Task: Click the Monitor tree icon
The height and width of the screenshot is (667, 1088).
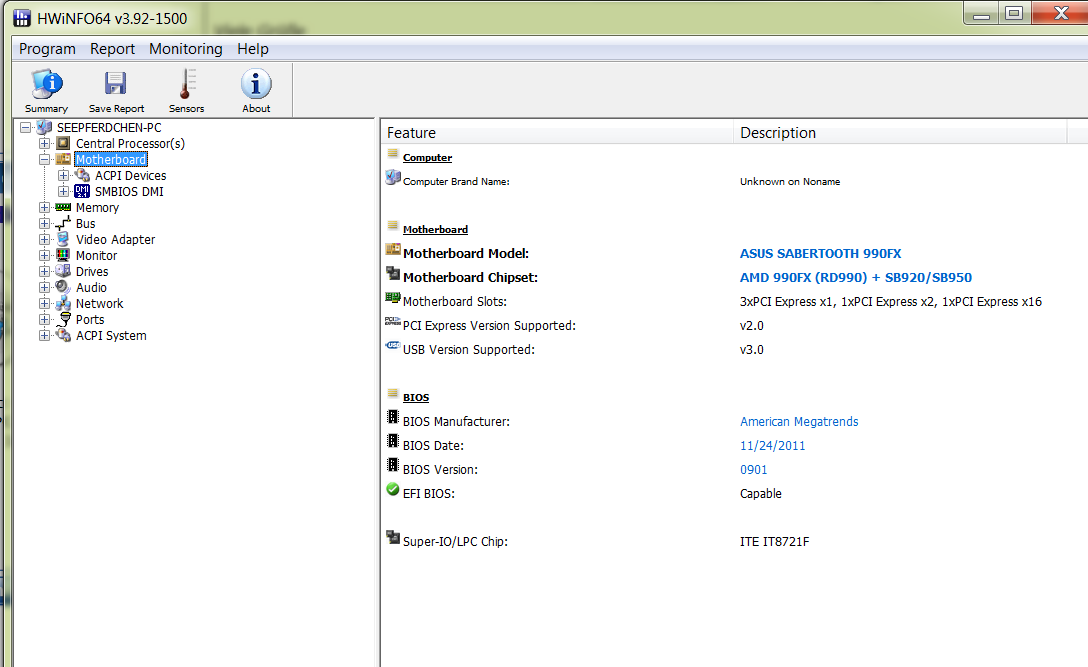Action: tap(63, 255)
